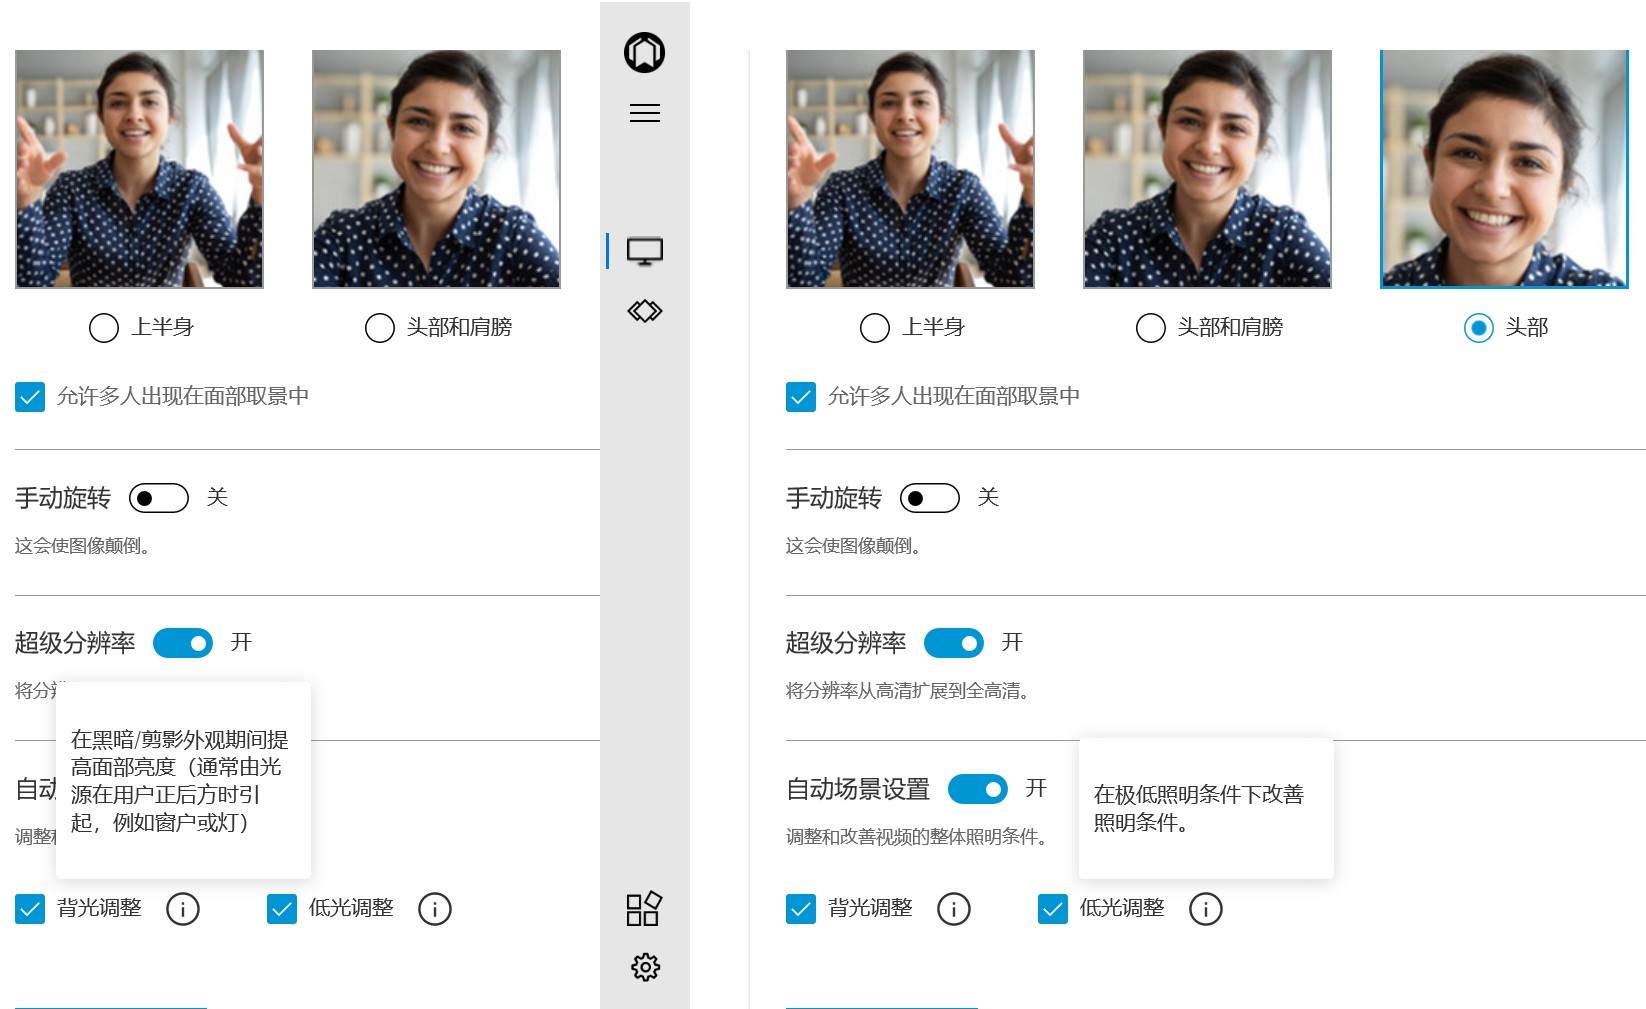Enable 手动旋转 in the right panel

[x=930, y=497]
